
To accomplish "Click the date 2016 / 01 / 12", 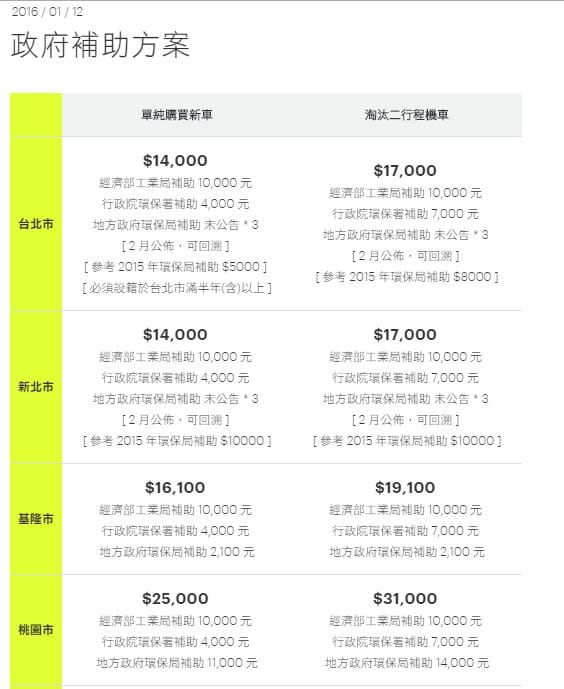I will click(x=47, y=11).
